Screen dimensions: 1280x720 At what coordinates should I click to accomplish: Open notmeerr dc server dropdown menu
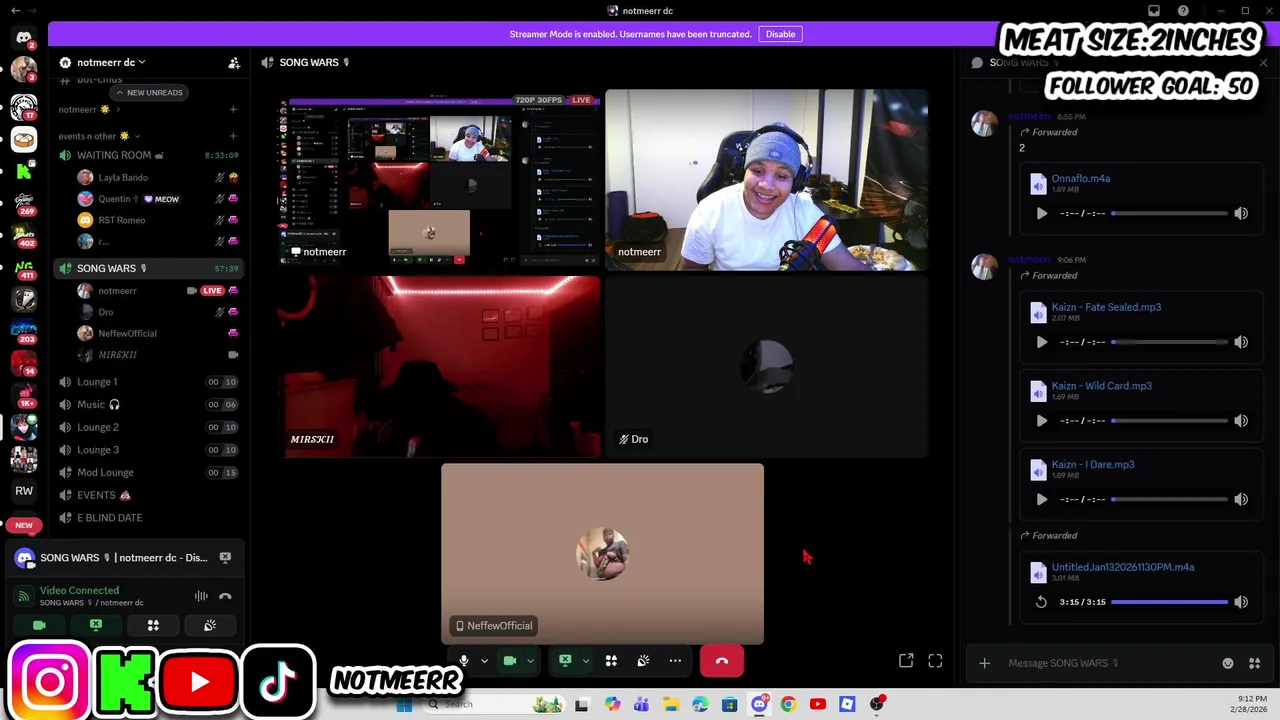pos(110,63)
